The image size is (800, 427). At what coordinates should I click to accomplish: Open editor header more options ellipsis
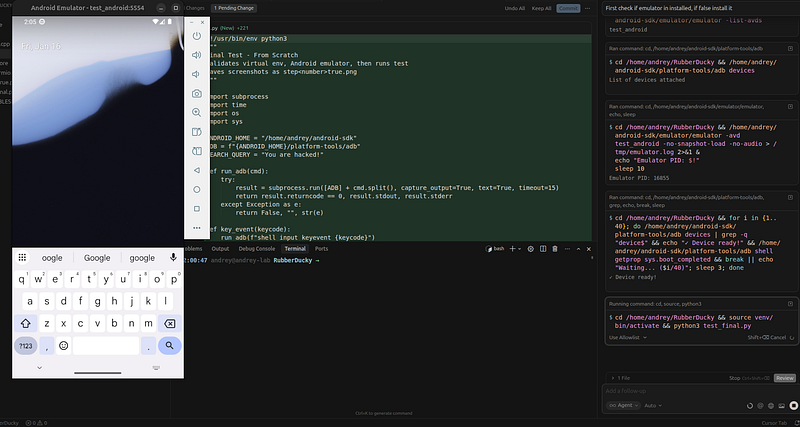(588, 8)
